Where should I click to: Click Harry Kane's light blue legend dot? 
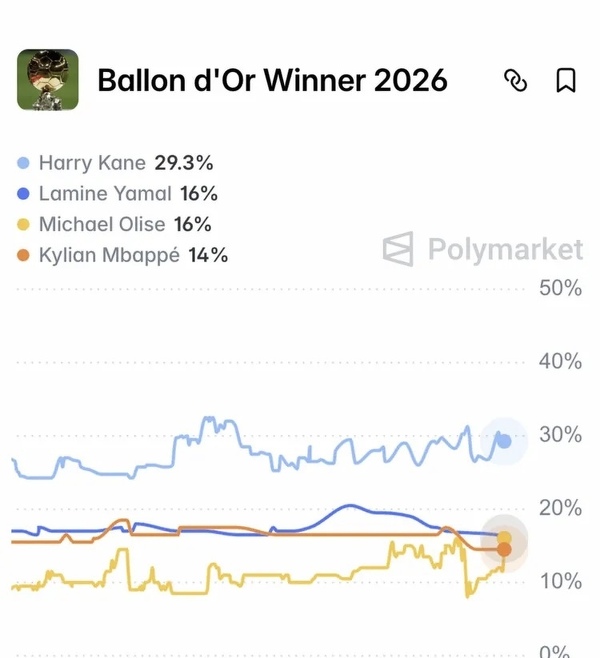[24, 163]
